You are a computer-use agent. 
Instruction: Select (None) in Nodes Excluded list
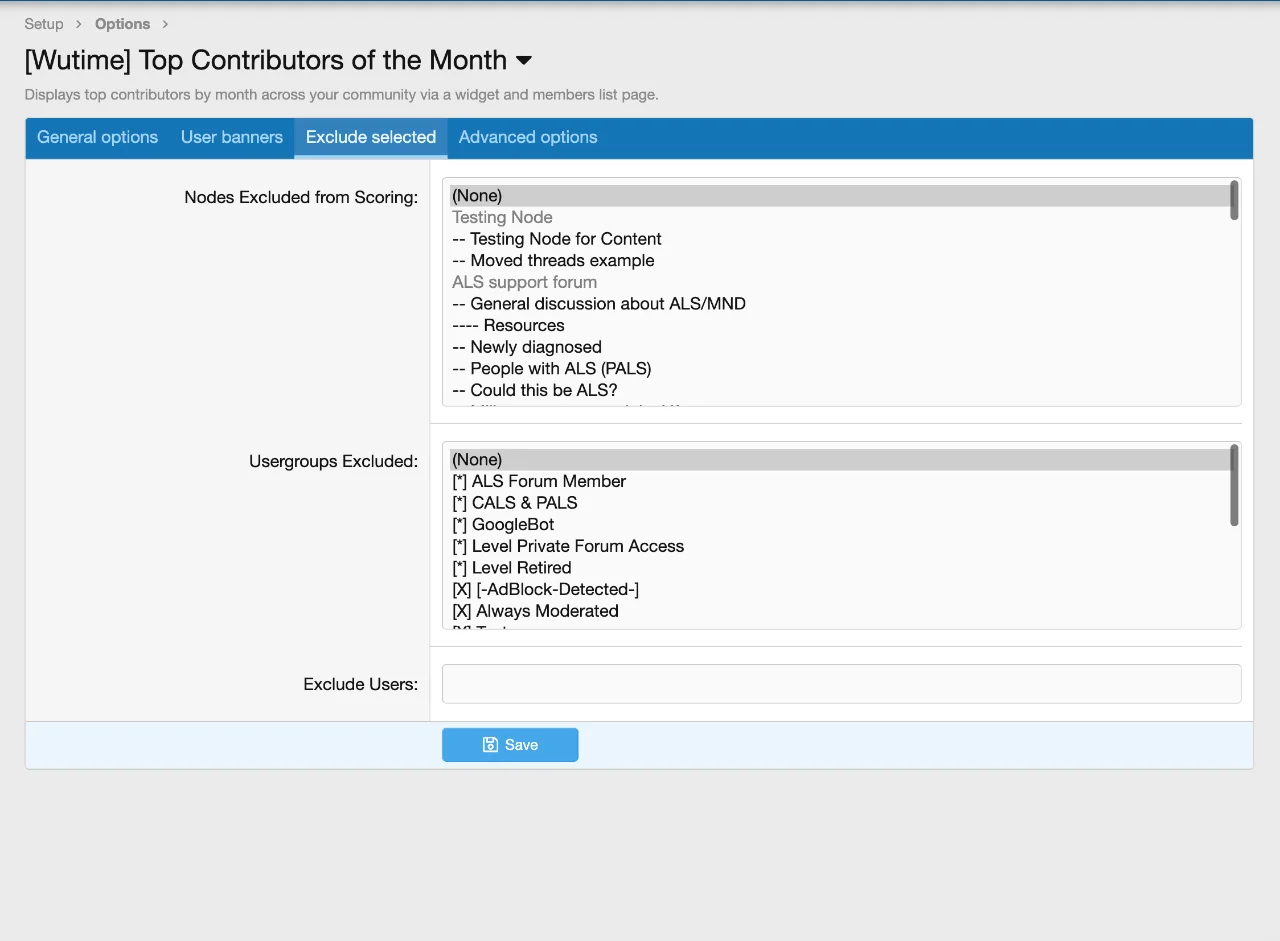click(477, 196)
